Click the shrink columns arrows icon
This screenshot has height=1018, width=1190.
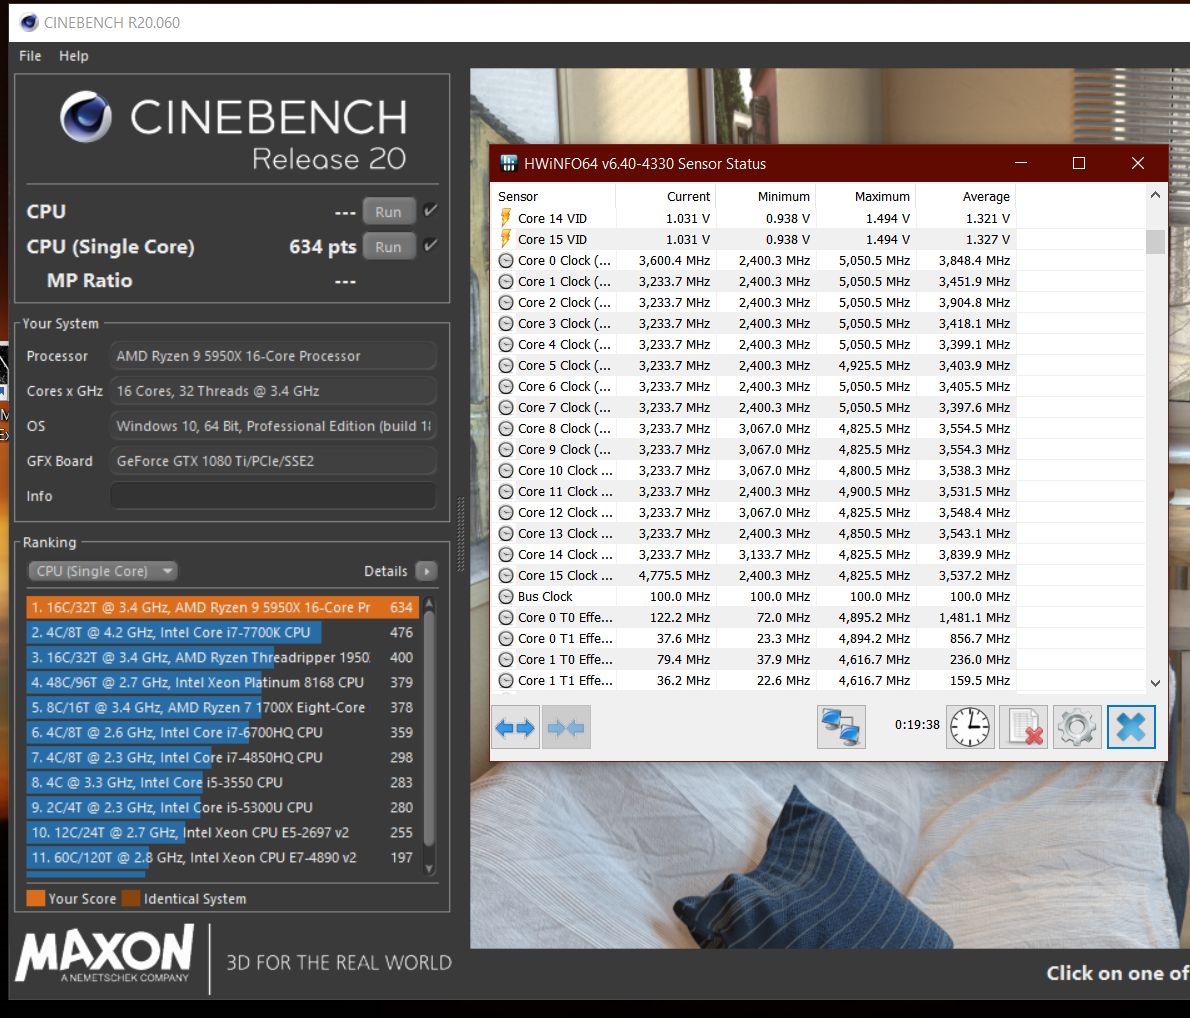pos(566,727)
